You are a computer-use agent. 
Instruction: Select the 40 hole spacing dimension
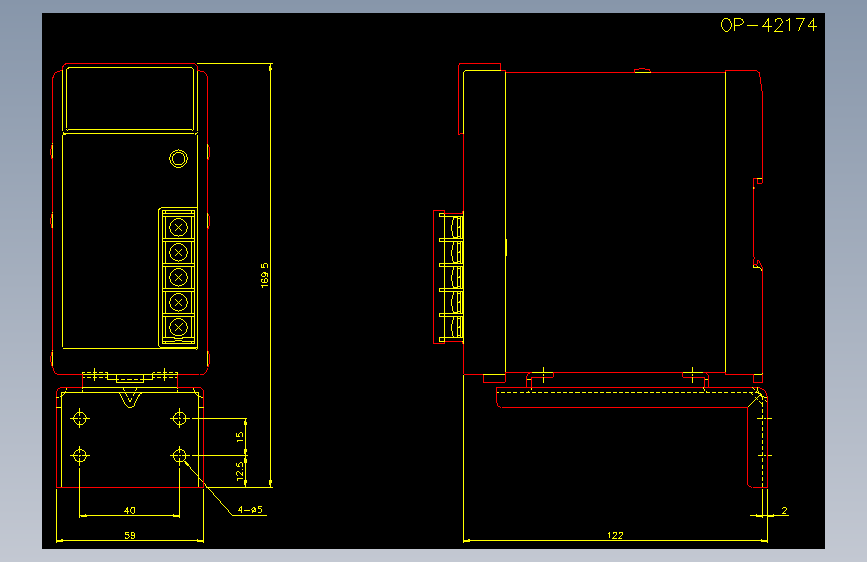(x=129, y=510)
